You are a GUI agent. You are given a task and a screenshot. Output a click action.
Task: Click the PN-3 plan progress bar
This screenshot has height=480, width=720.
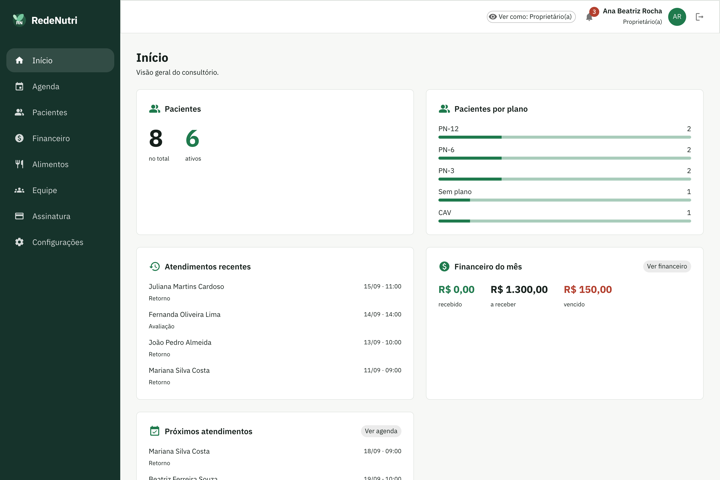(564, 179)
